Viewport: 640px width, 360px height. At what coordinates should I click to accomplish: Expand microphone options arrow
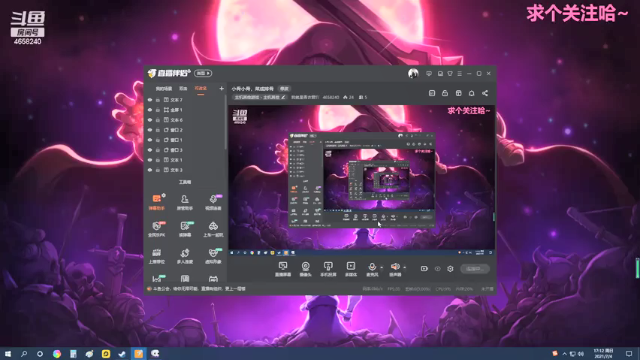tap(382, 268)
